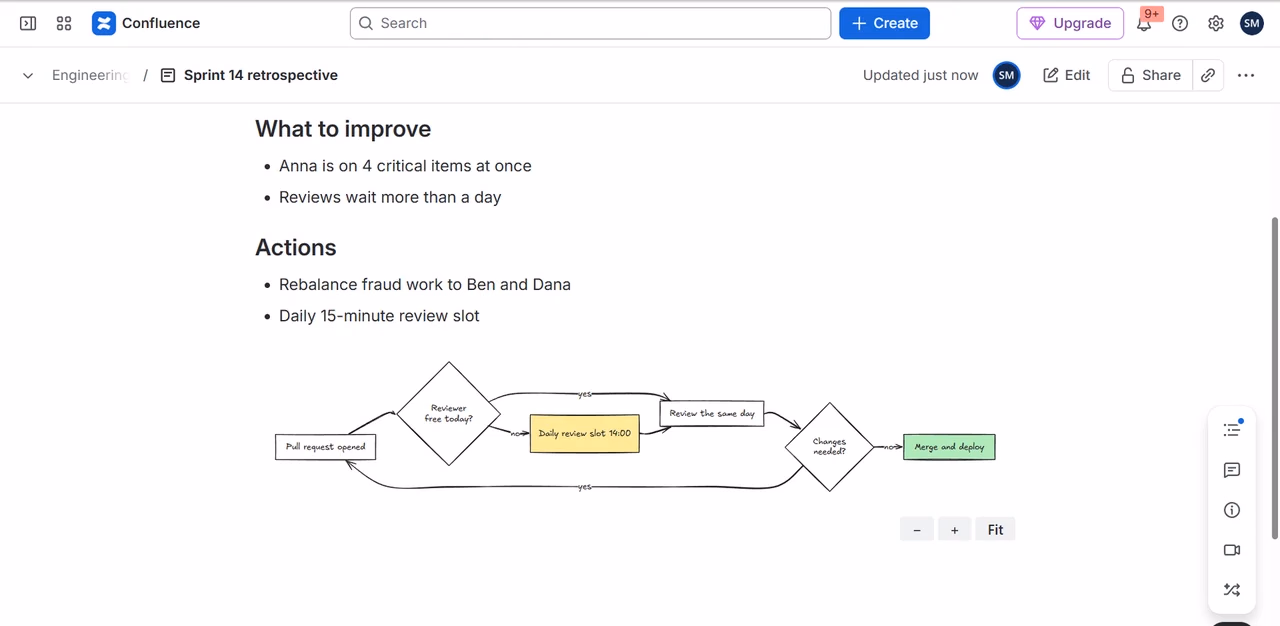Click 'Reviews wait more than a day'

pos(390,197)
